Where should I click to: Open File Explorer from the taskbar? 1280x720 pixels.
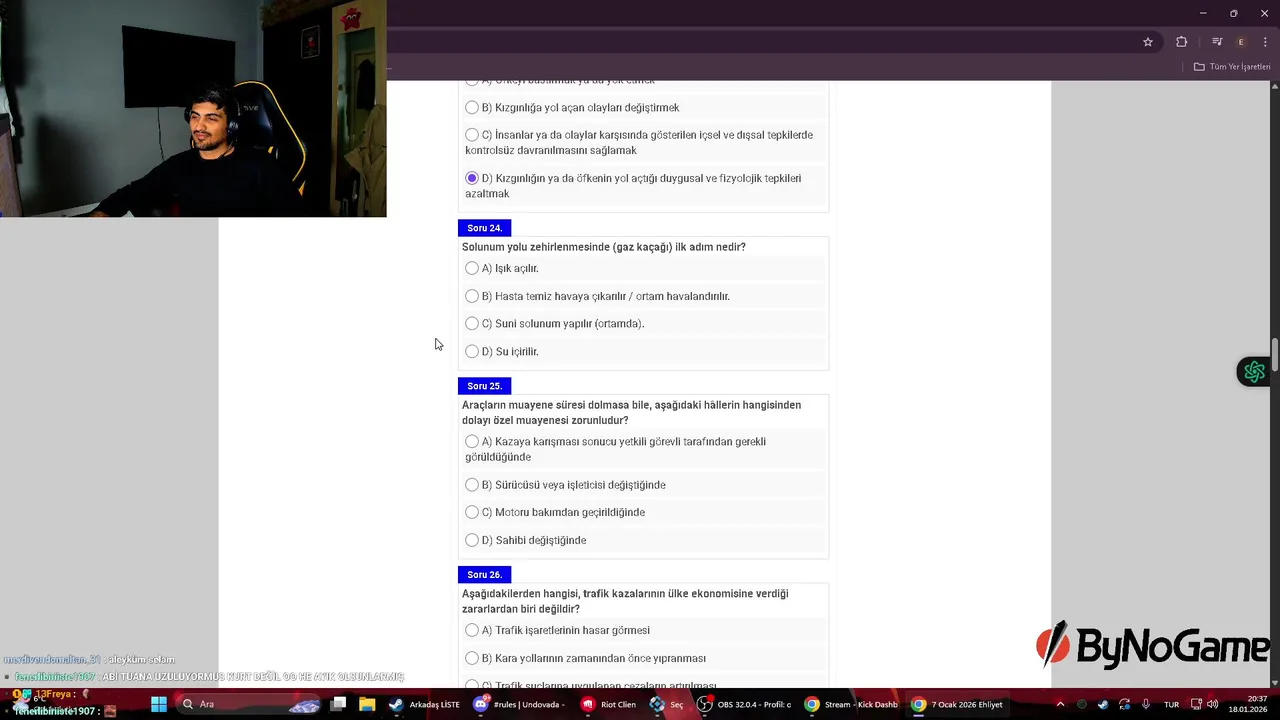(367, 704)
